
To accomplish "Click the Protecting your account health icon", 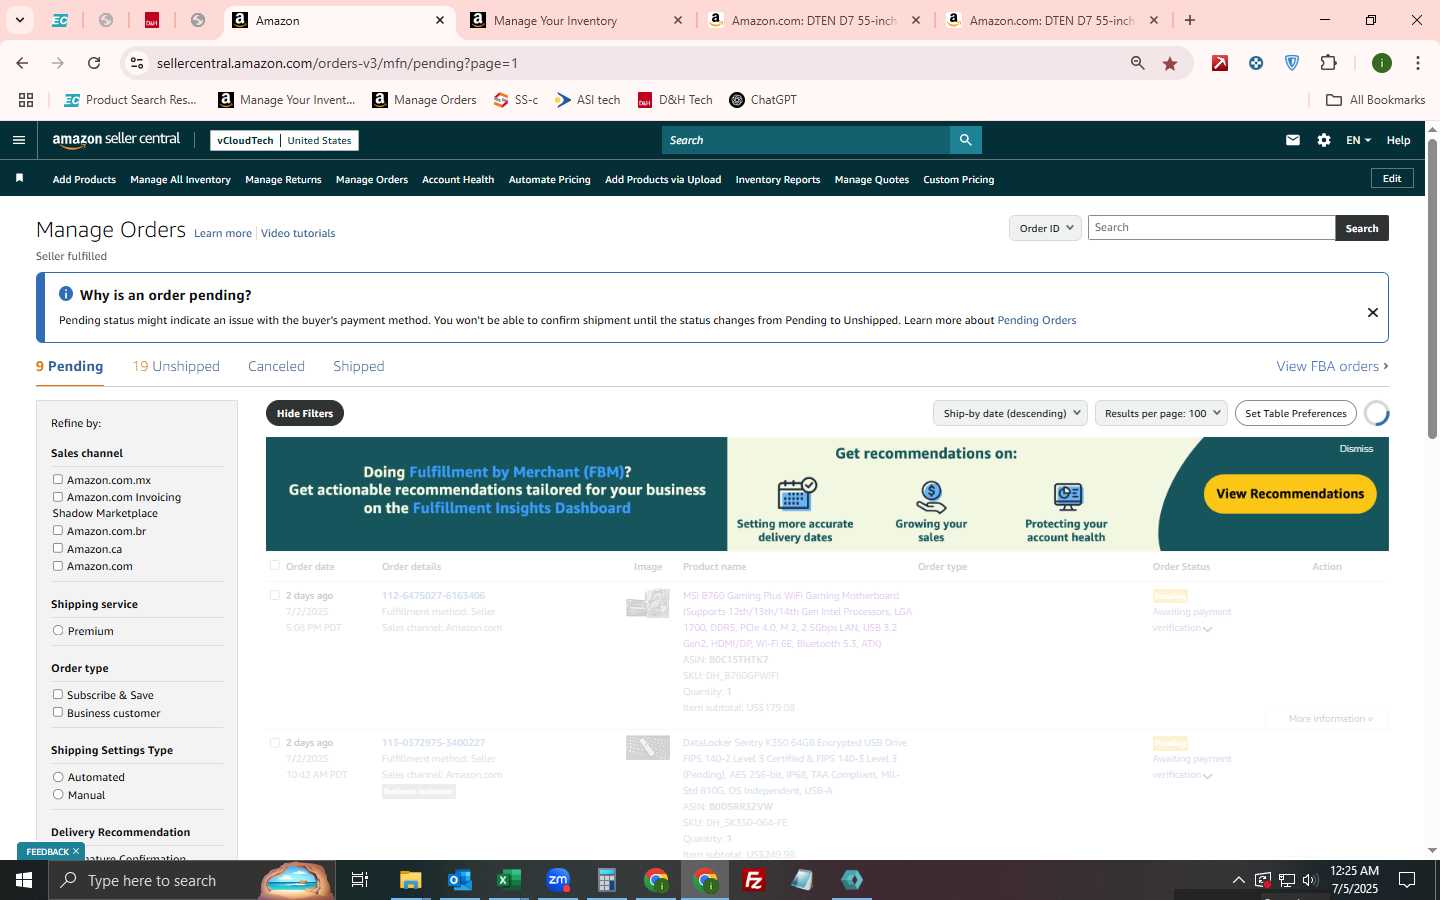I will pyautogui.click(x=1067, y=496).
